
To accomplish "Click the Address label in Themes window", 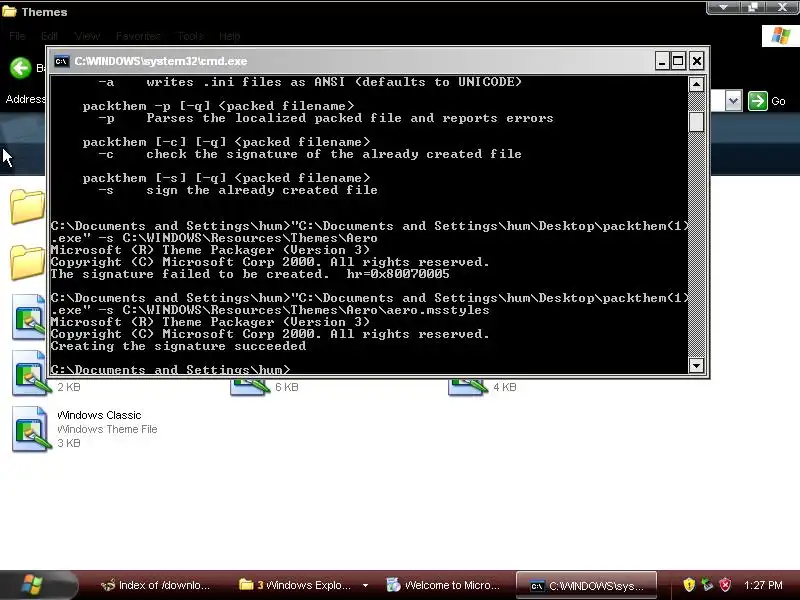I will [x=26, y=99].
